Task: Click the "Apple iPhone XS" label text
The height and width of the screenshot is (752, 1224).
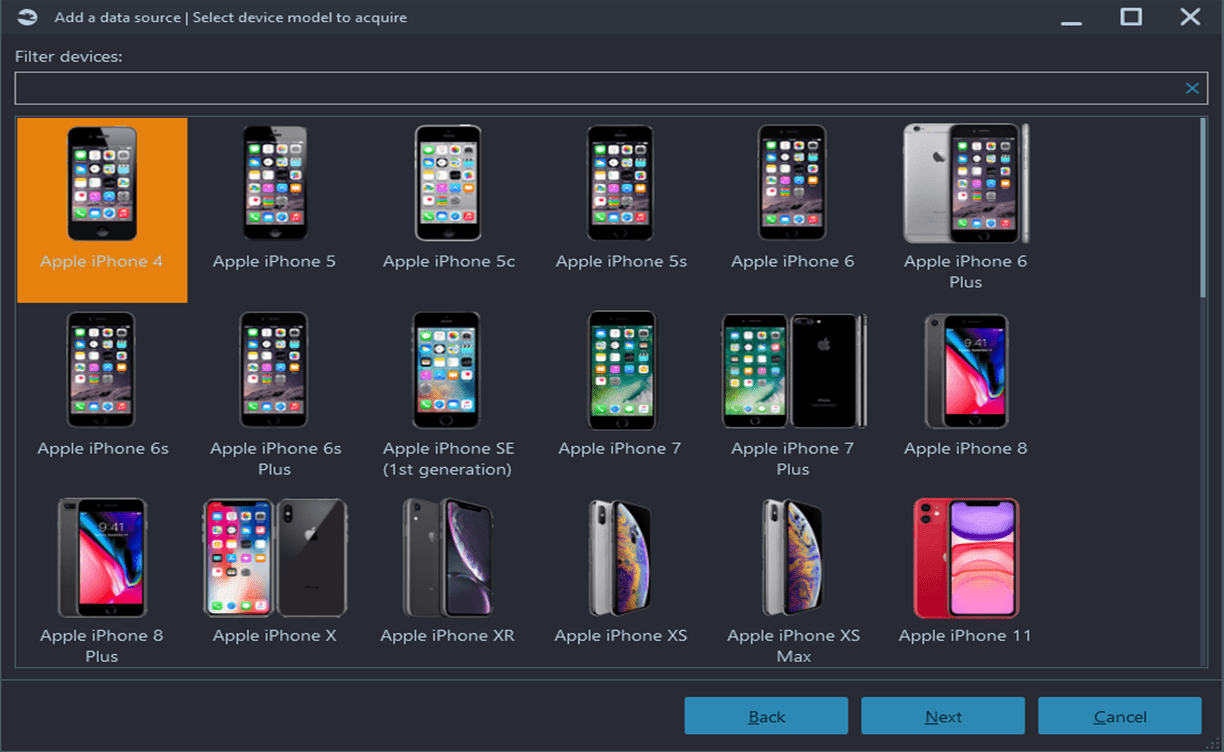Action: [x=621, y=635]
